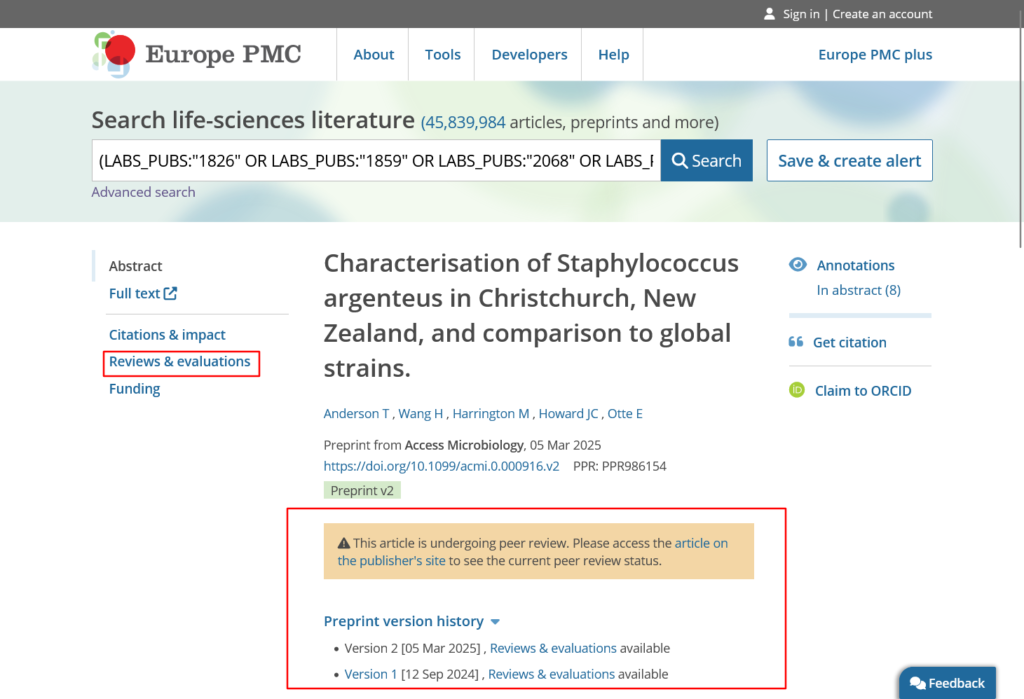Click inside the search query input field
Viewport: 1024px width, 699px height.
[375, 161]
